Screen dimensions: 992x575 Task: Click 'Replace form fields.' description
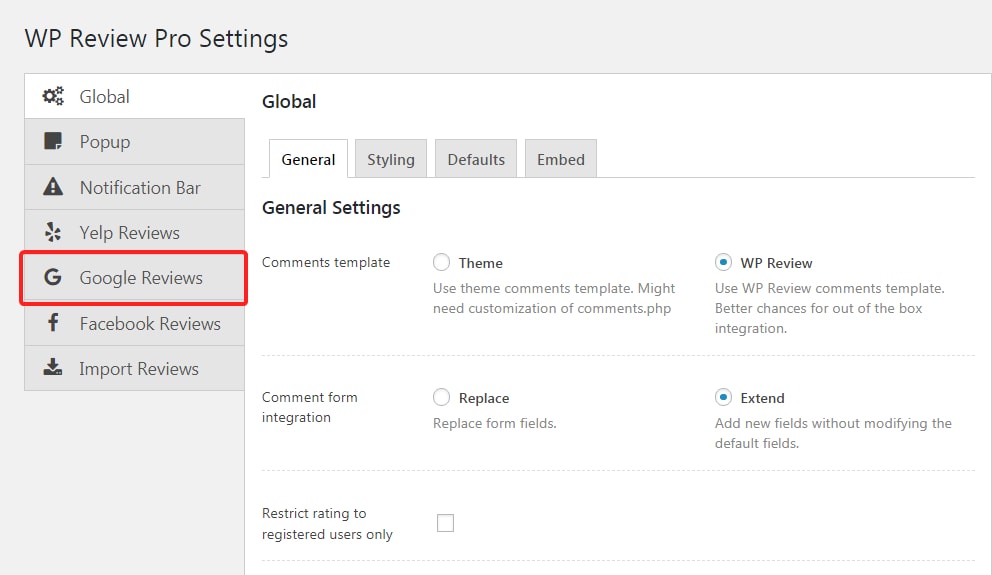tap(495, 423)
